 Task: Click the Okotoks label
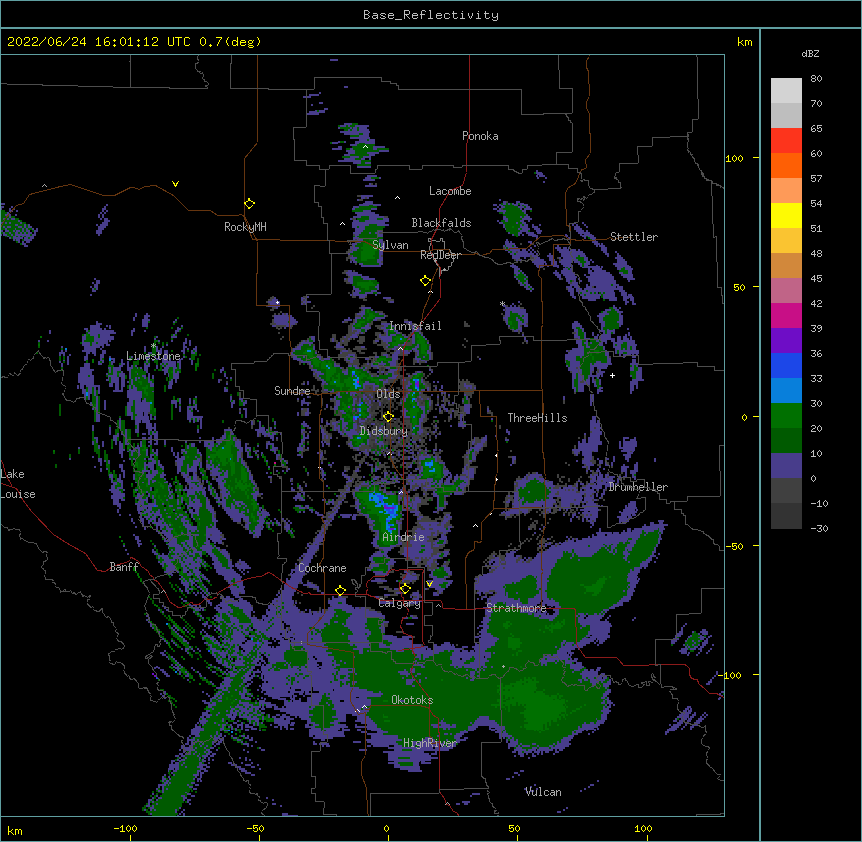[x=412, y=700]
